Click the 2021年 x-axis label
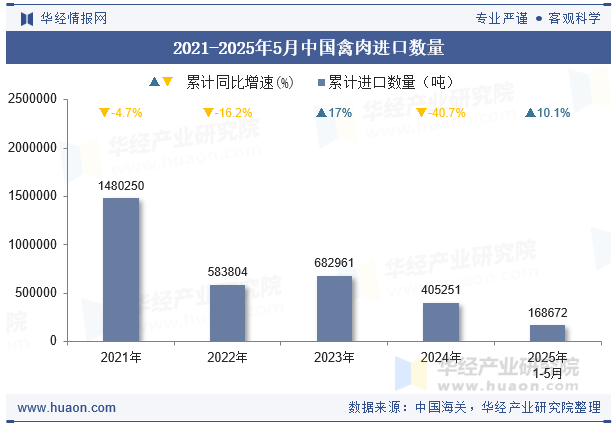Screen dimensions: 615x427 [x=121, y=357]
